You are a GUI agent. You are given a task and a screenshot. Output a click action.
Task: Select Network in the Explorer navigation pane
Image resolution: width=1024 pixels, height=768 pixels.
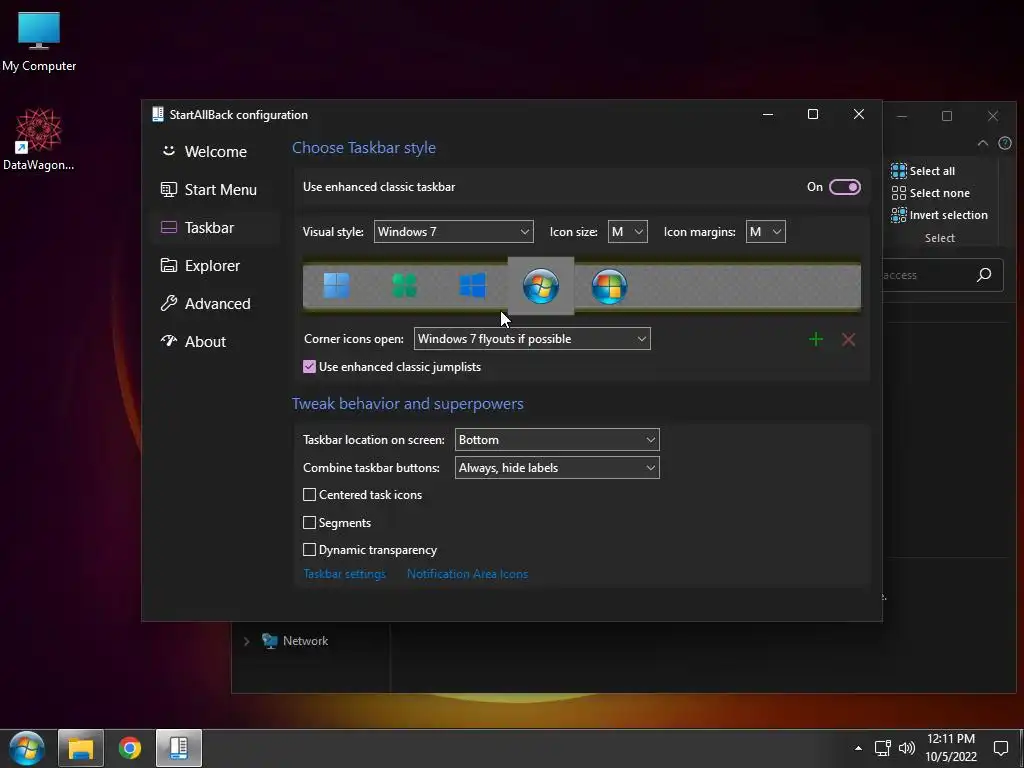pyautogui.click(x=295, y=641)
